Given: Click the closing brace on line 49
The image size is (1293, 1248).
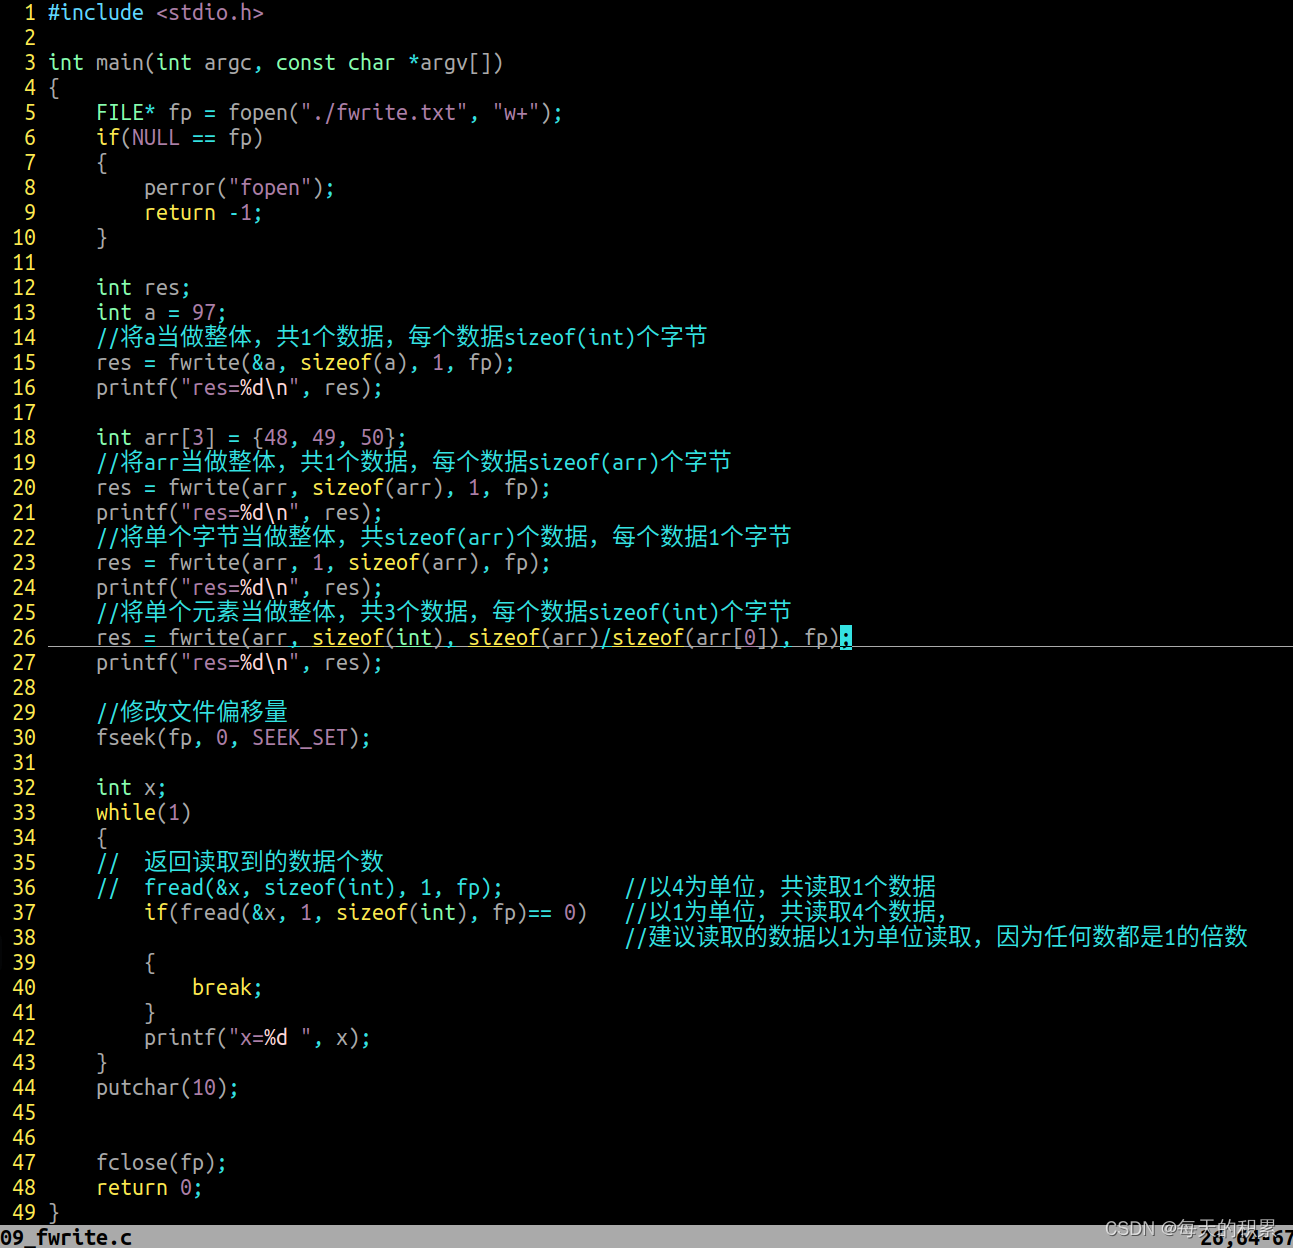Looking at the screenshot, I should point(54,1213).
